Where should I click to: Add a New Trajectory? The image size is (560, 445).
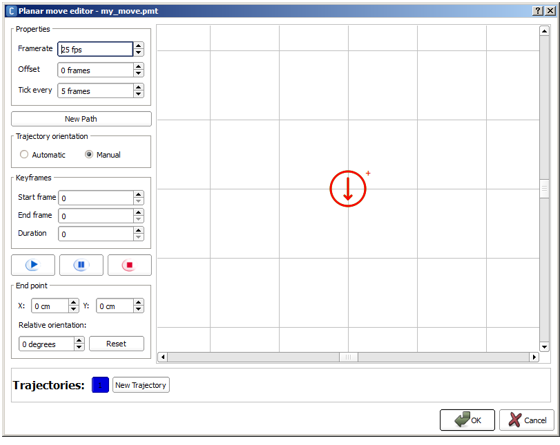pyautogui.click(x=141, y=385)
